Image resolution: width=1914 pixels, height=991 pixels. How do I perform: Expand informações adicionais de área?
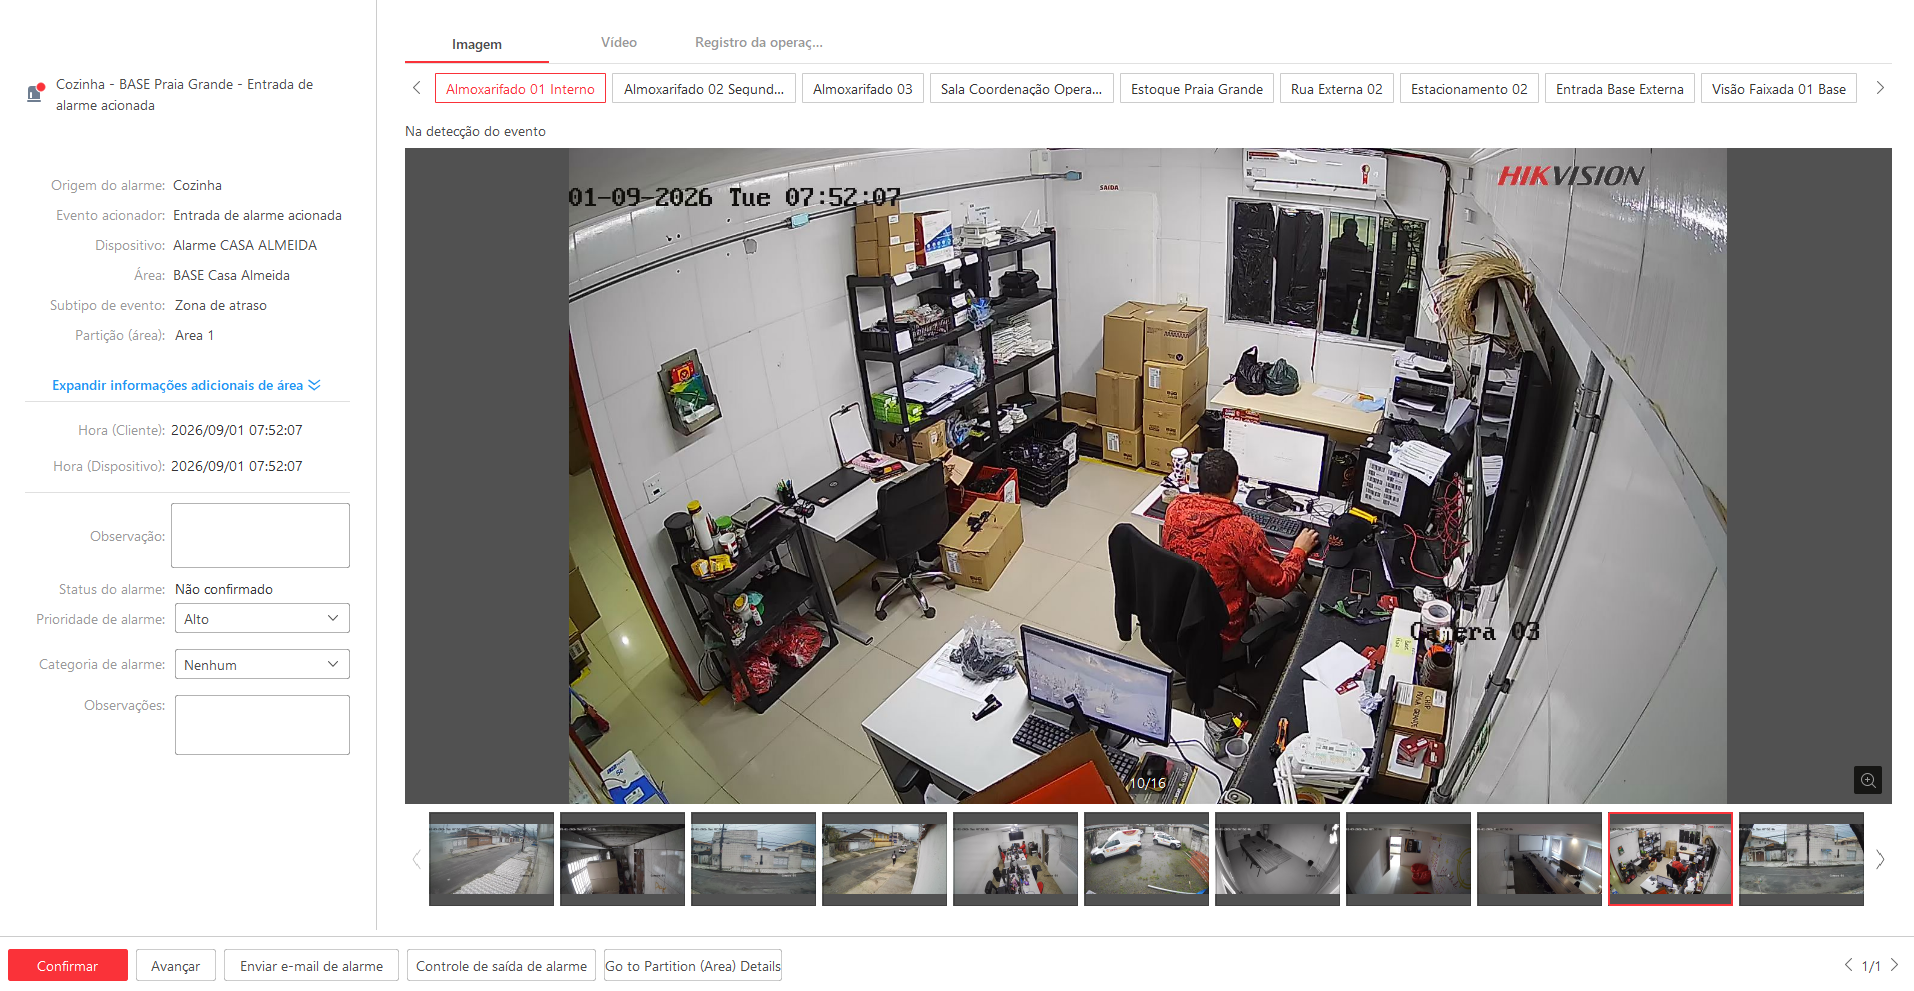[x=186, y=385]
